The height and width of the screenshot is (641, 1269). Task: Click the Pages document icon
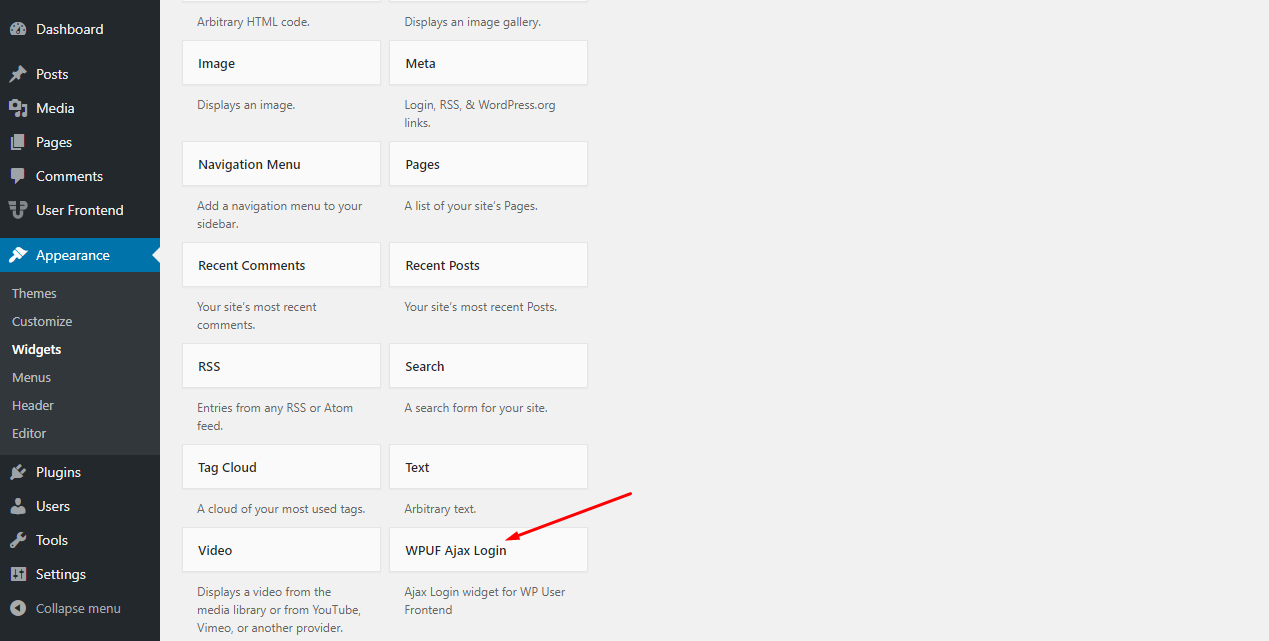click(19, 141)
